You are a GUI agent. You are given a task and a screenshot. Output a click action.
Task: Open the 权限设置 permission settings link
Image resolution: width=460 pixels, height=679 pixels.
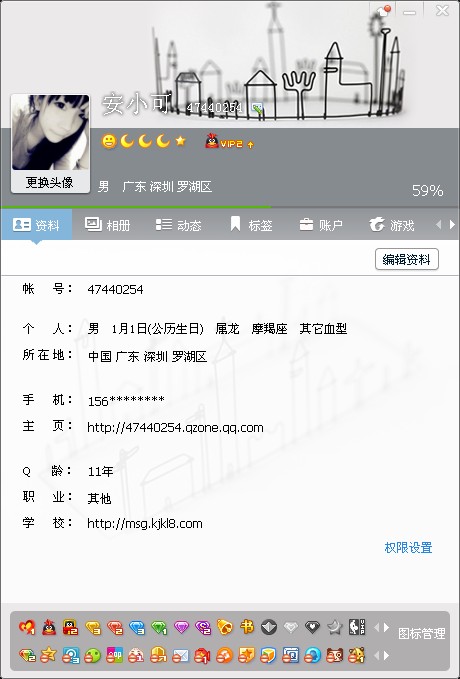(x=408, y=547)
